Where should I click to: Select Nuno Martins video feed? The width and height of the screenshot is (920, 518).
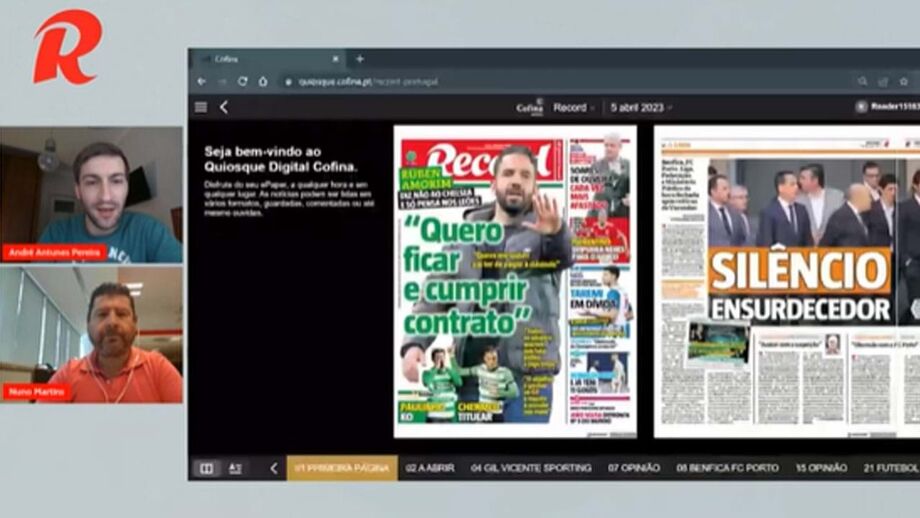[92, 335]
